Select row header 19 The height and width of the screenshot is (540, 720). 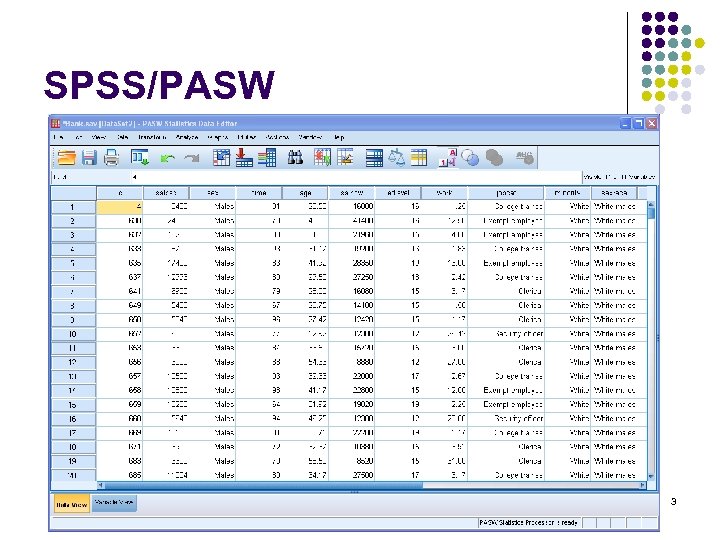(x=73, y=461)
